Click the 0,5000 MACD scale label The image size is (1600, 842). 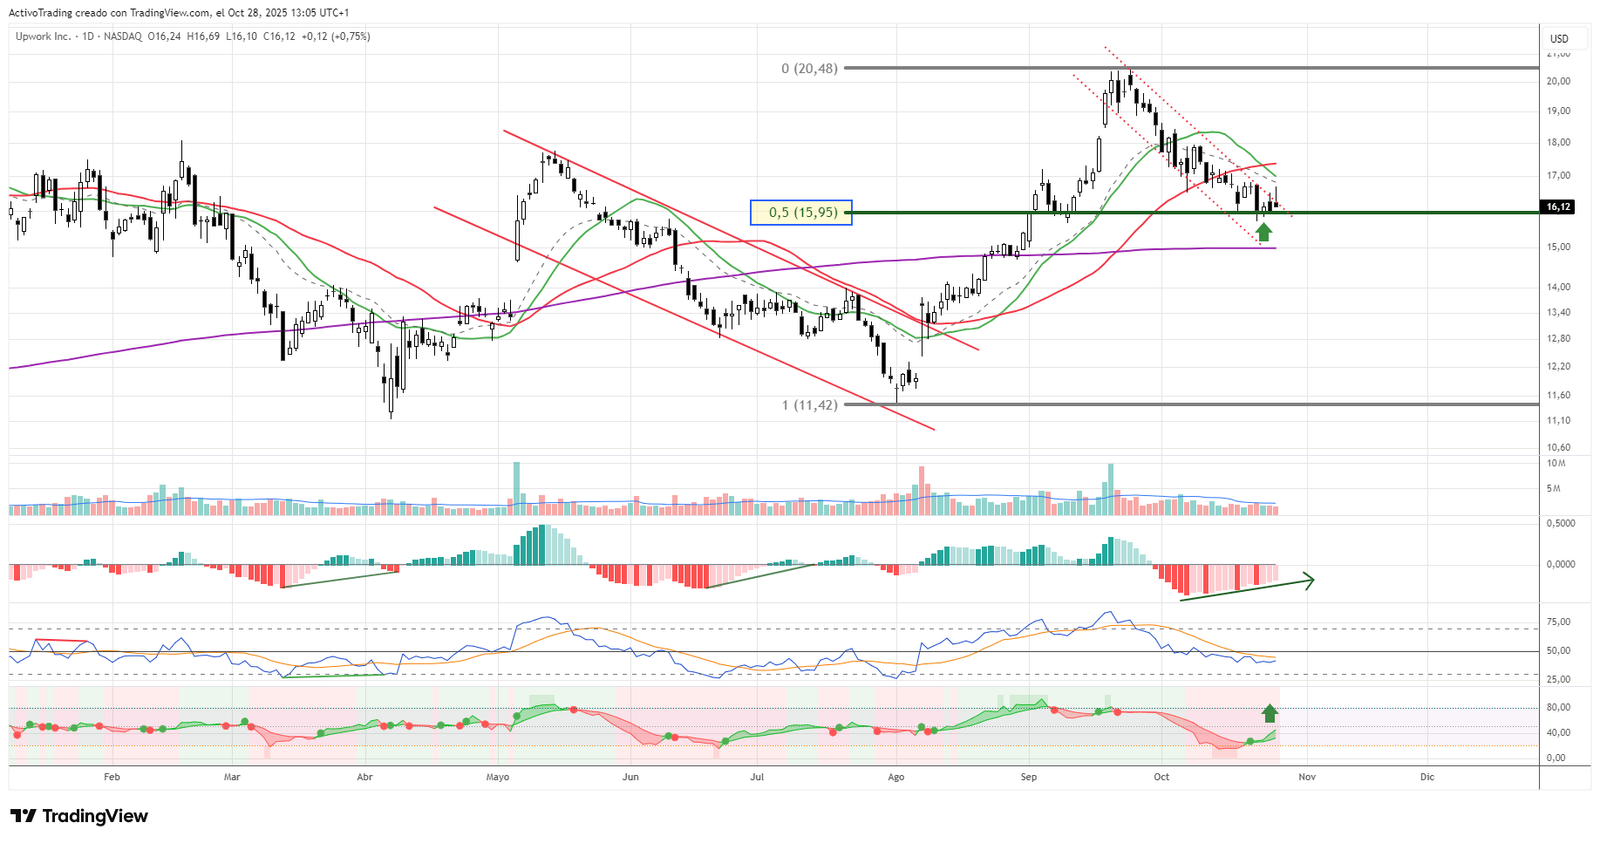pyautogui.click(x=1560, y=523)
